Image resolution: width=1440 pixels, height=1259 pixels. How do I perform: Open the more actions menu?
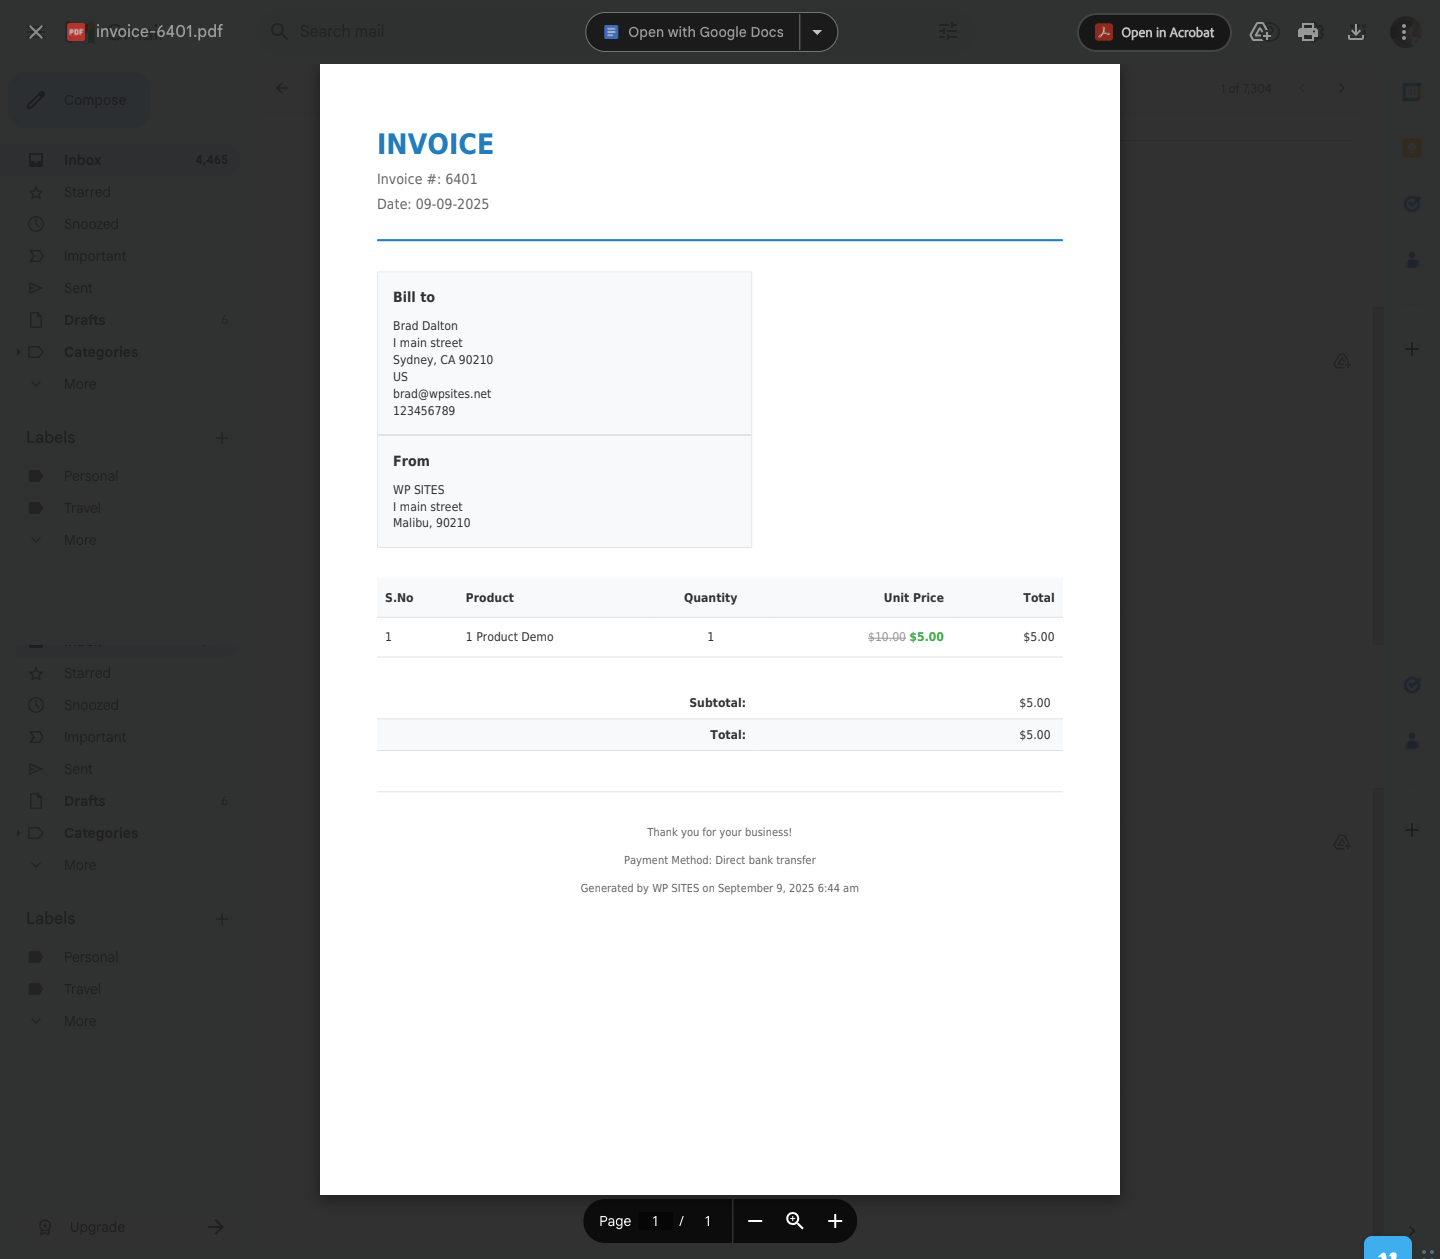click(x=1404, y=32)
